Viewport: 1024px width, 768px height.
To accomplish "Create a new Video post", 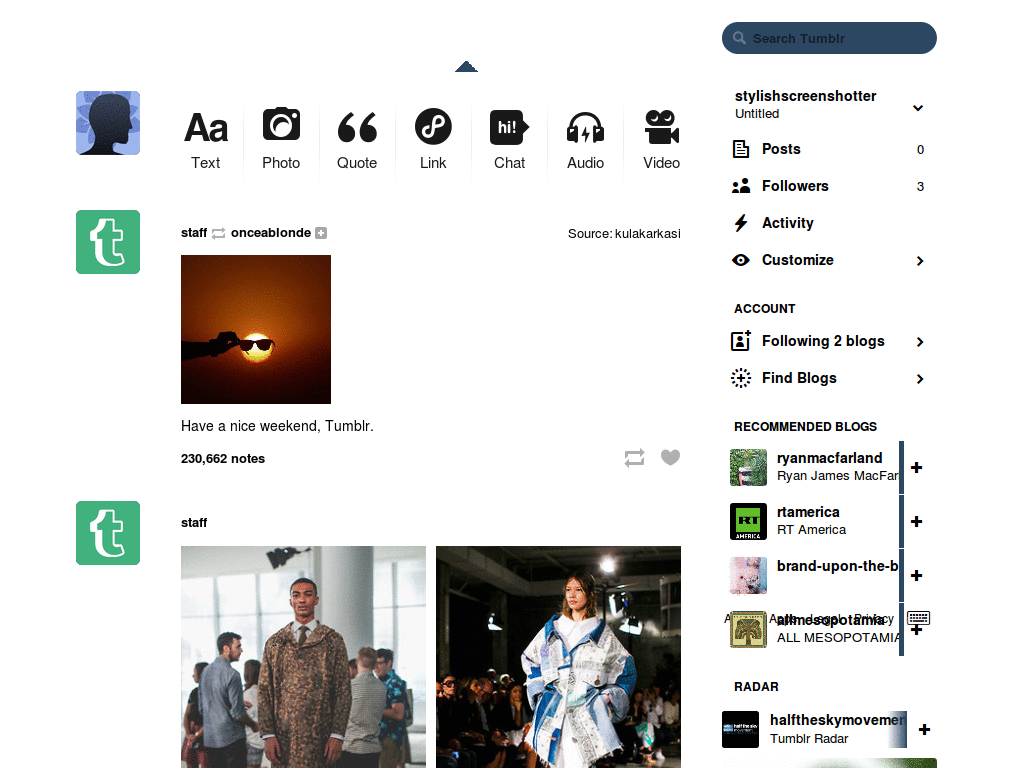I will click(662, 140).
